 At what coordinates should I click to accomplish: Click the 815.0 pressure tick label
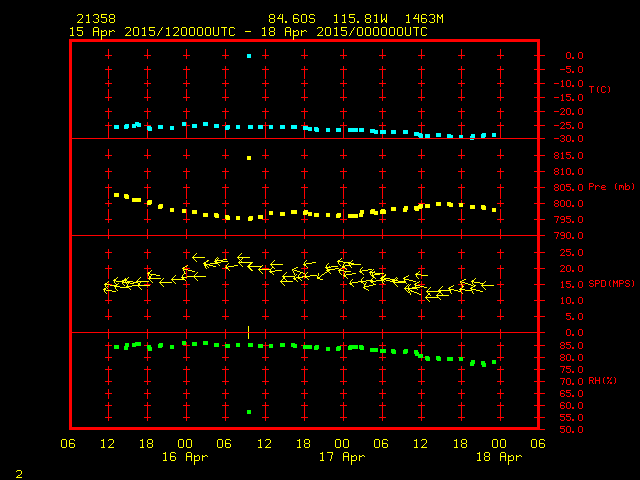click(568, 156)
